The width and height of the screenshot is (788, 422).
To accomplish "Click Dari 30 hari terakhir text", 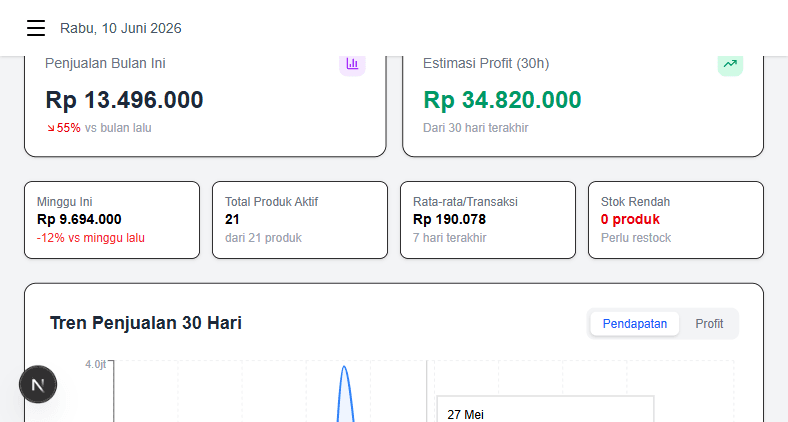I will [x=475, y=128].
